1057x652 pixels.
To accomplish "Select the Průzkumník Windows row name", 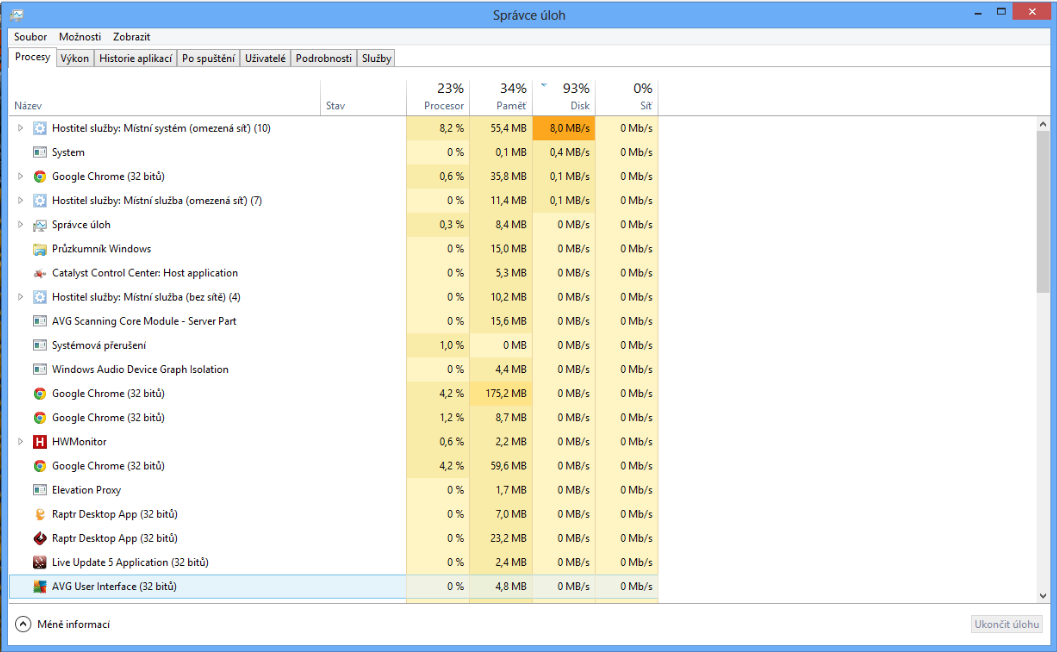I will click(101, 249).
